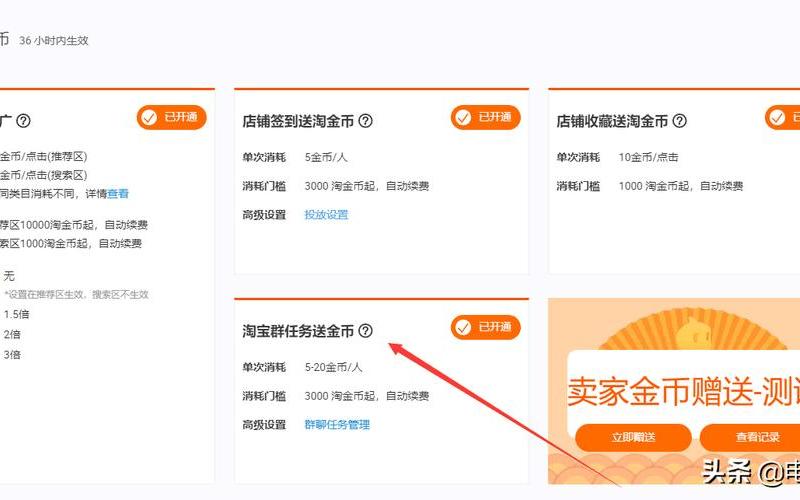This screenshot has width=800, height=500.
Task: Toggle 已开通 status on leftmost promotion card
Action: [x=171, y=117]
